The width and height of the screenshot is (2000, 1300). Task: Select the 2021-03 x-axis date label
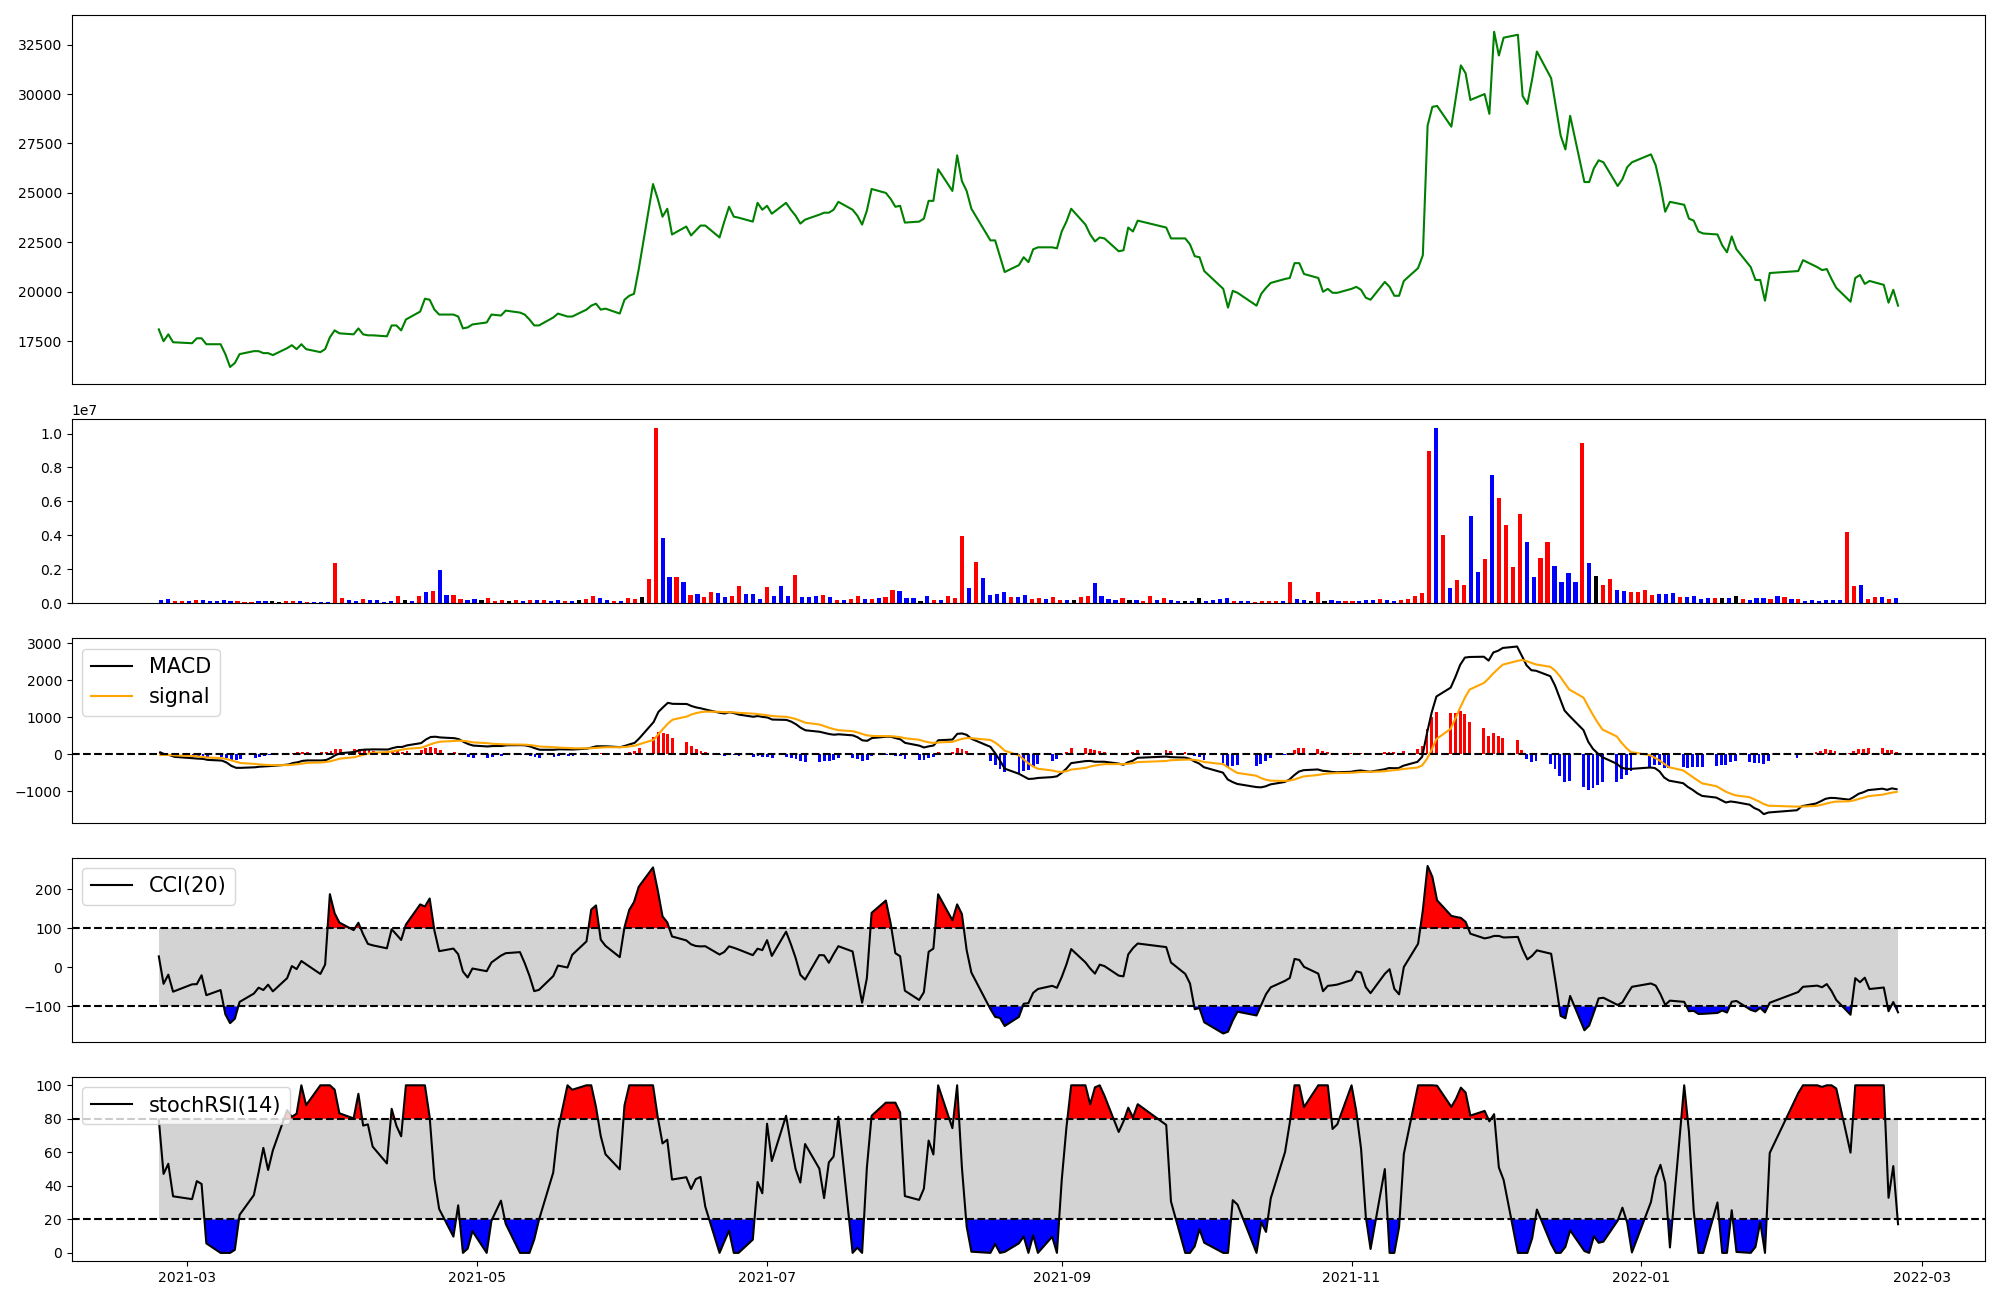coord(187,1276)
